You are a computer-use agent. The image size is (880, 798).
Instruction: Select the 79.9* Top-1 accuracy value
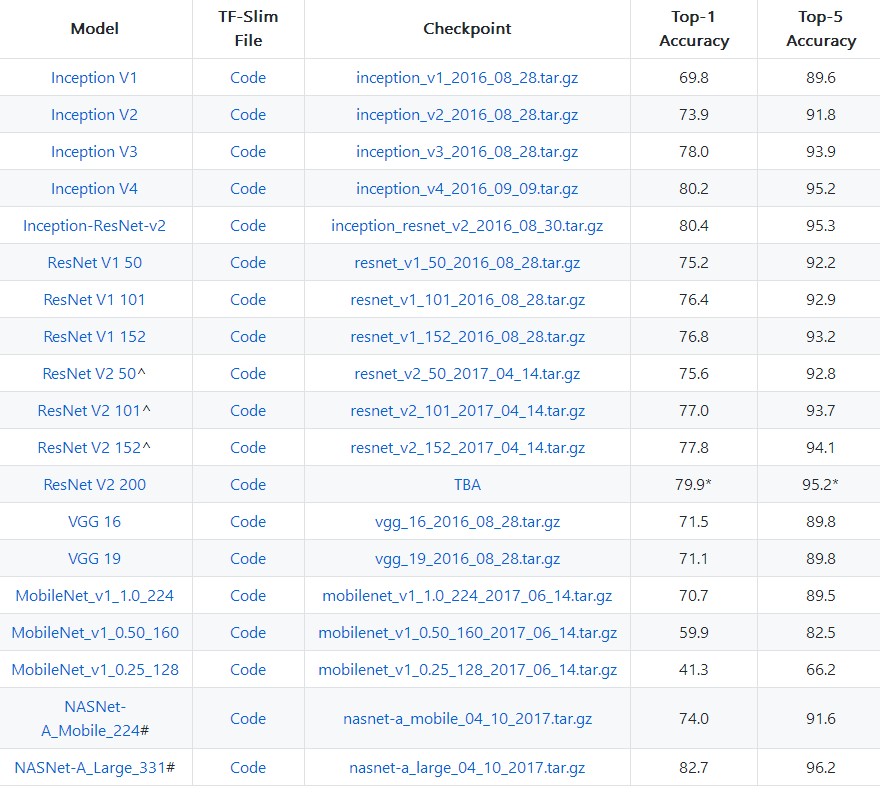point(693,485)
